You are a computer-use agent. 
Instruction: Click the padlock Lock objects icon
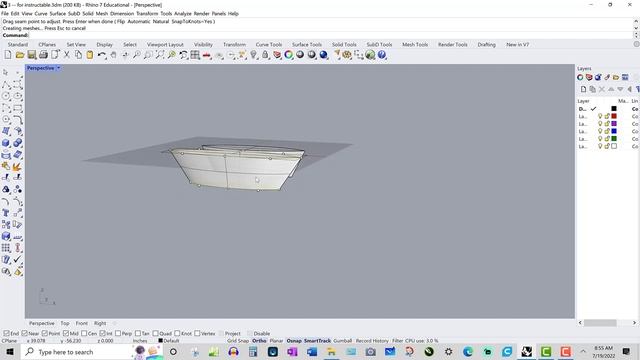265,55
